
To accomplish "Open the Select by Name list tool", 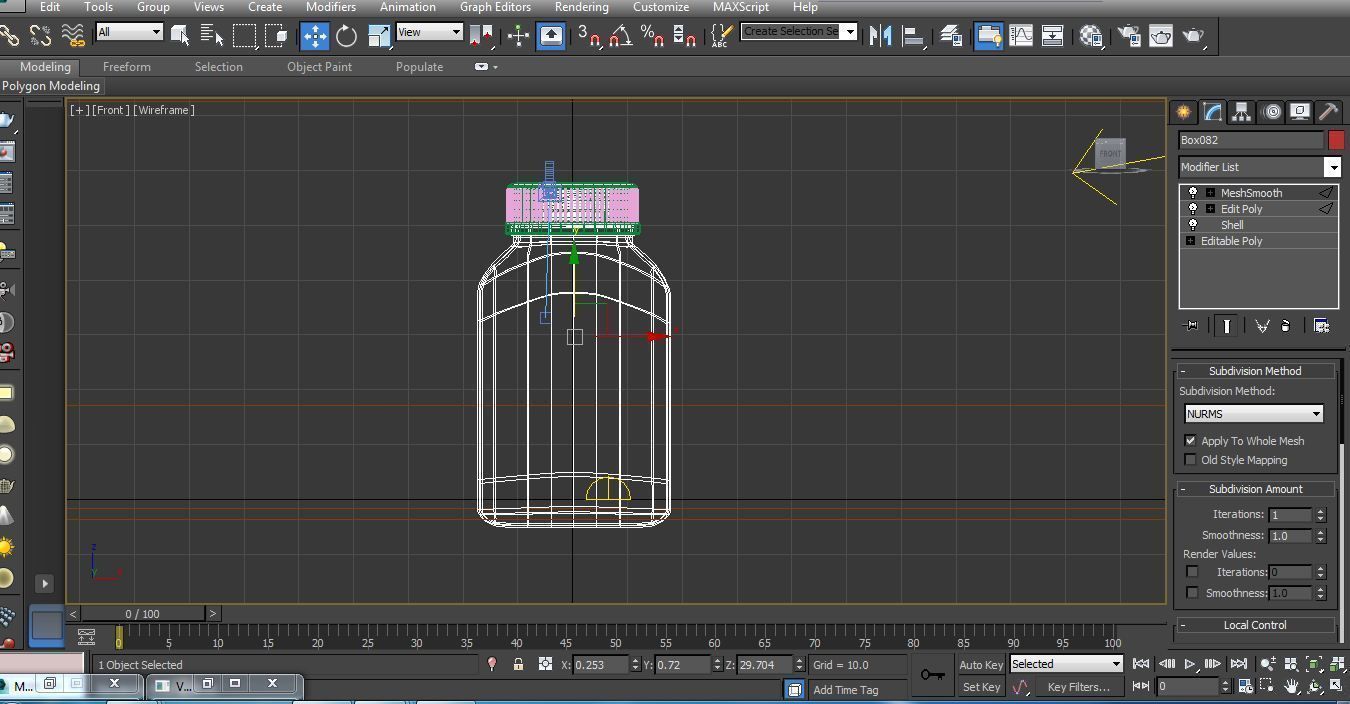I will (212, 36).
